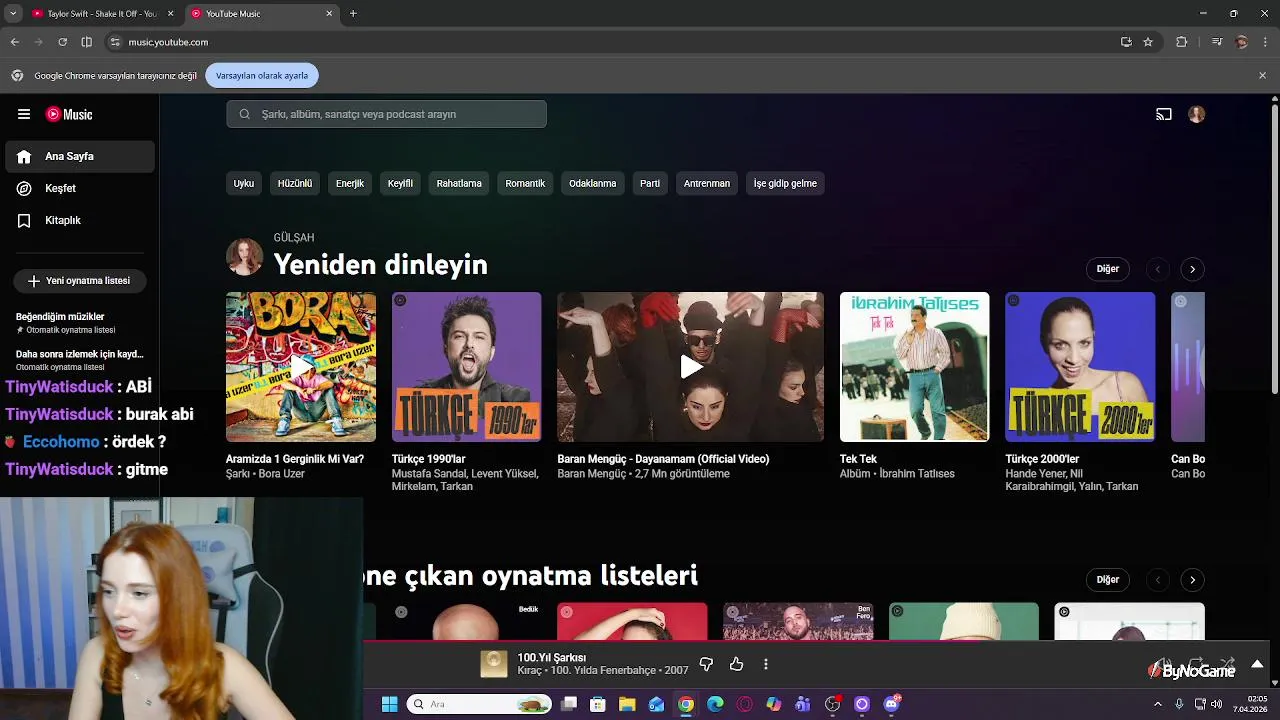Open Türkçe 1990'lar playlist cover

pyautogui.click(x=467, y=367)
